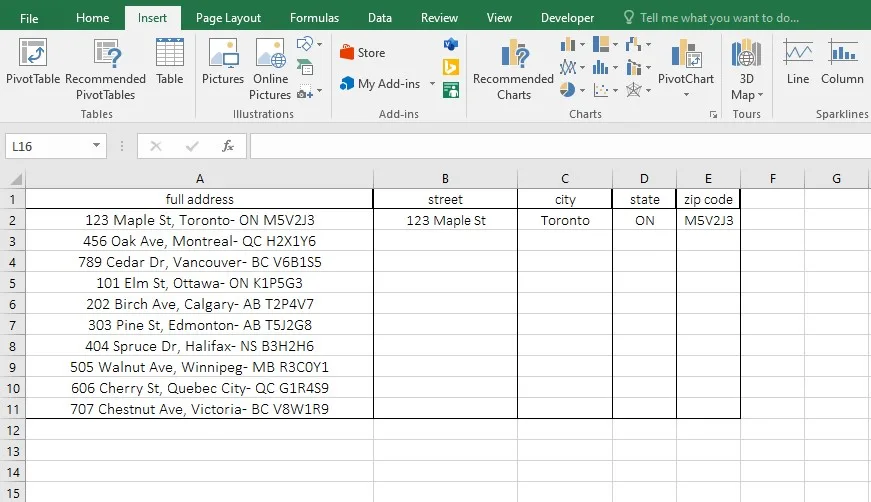The width and height of the screenshot is (871, 502).
Task: Take a Screenshot clipping
Action: (304, 92)
